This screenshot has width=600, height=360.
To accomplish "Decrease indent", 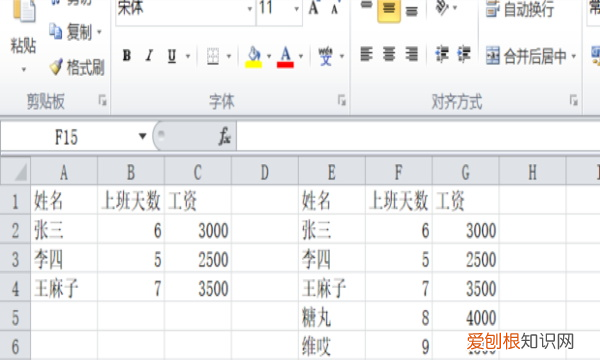I will (x=441, y=54).
